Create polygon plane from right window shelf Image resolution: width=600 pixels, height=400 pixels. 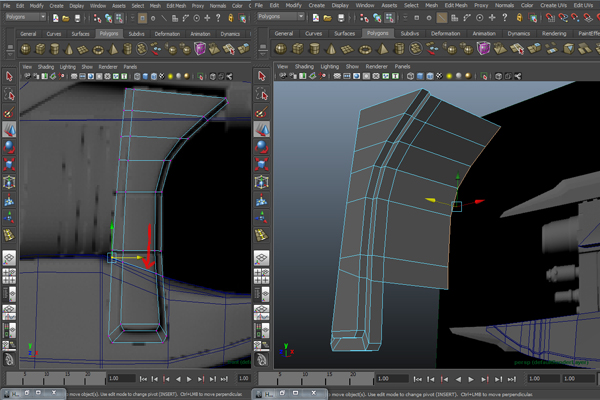[347, 49]
